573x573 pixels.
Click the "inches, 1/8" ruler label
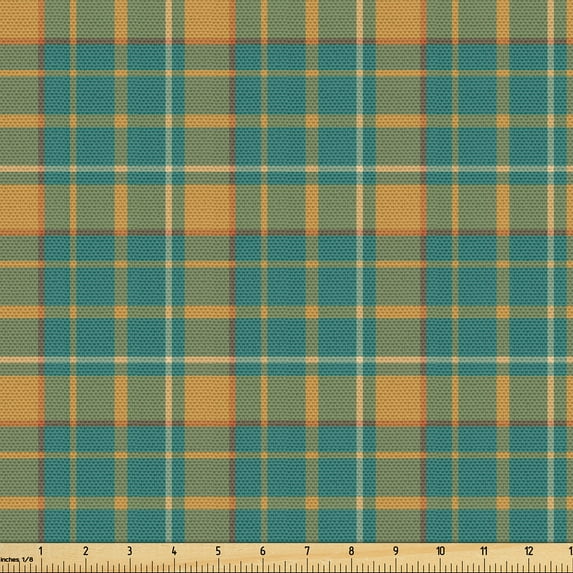[x=16, y=559]
